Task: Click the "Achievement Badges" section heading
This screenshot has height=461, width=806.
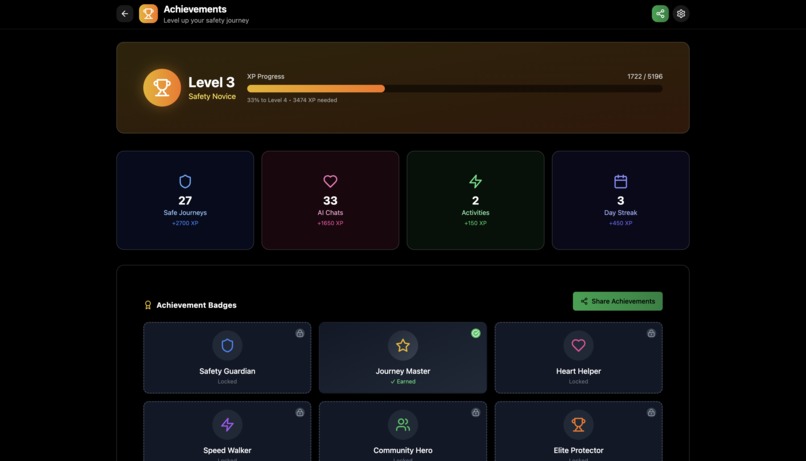Action: pos(196,305)
